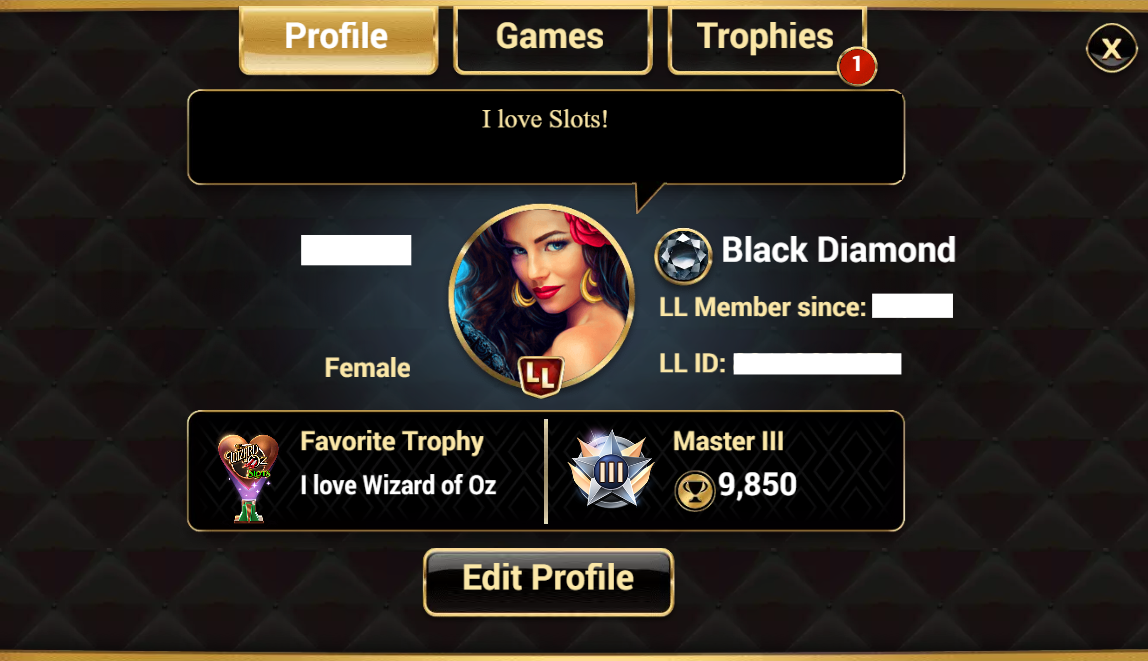The image size is (1148, 661).
Task: Click the LL Member since label
Action: [763, 307]
